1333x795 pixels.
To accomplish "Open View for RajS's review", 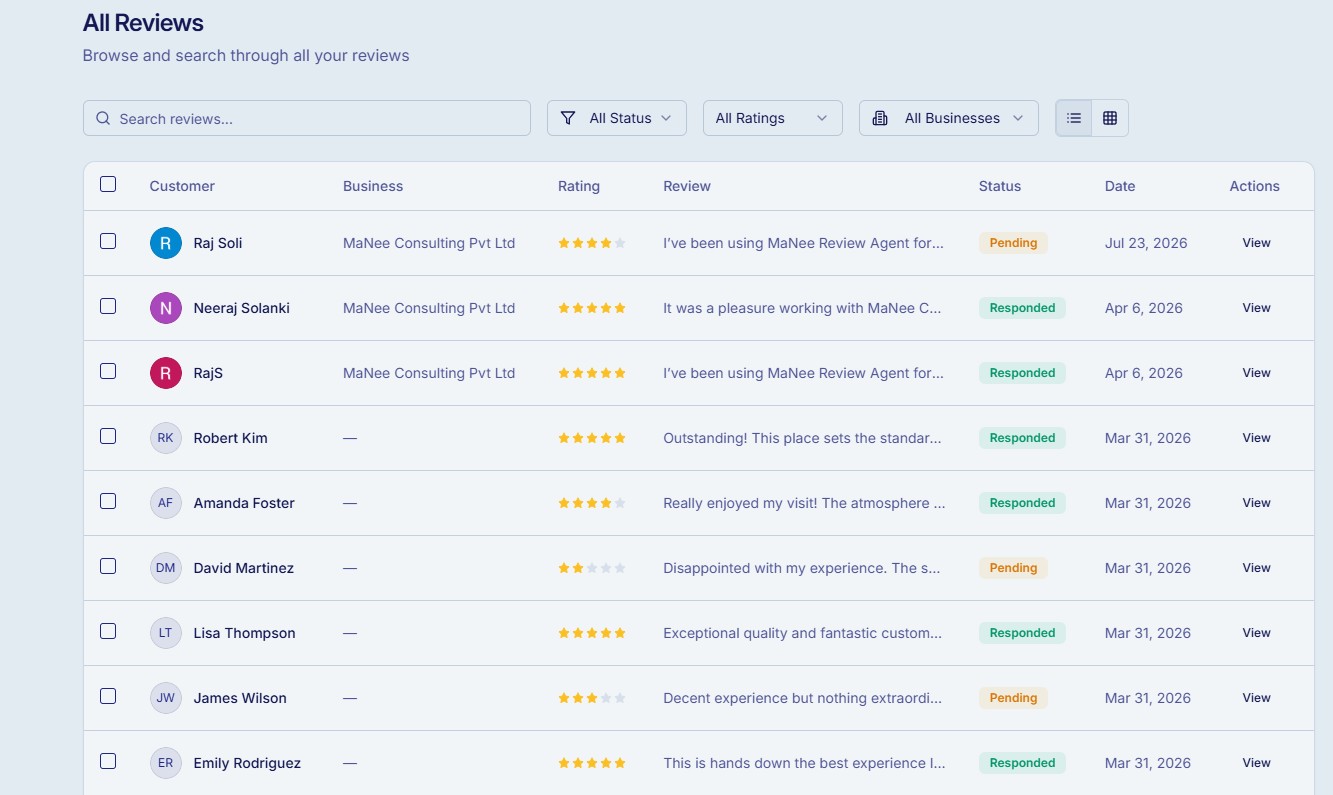I will point(1257,373).
